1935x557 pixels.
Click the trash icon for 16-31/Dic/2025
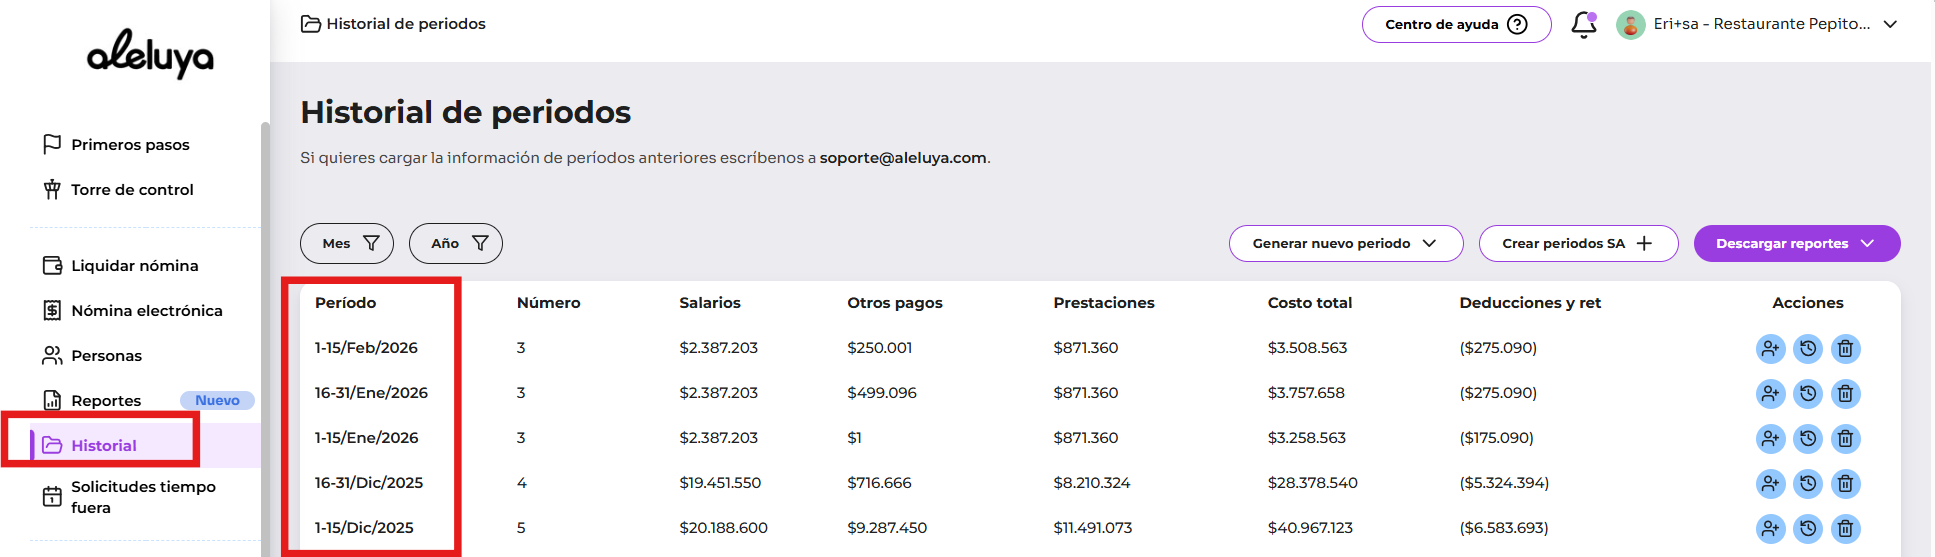1845,484
